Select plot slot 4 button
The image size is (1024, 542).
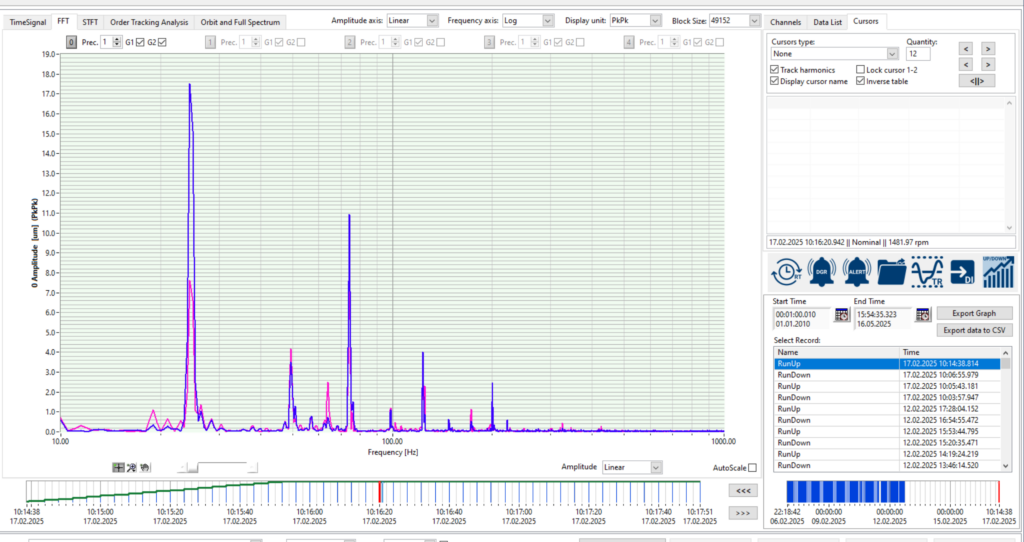629,42
